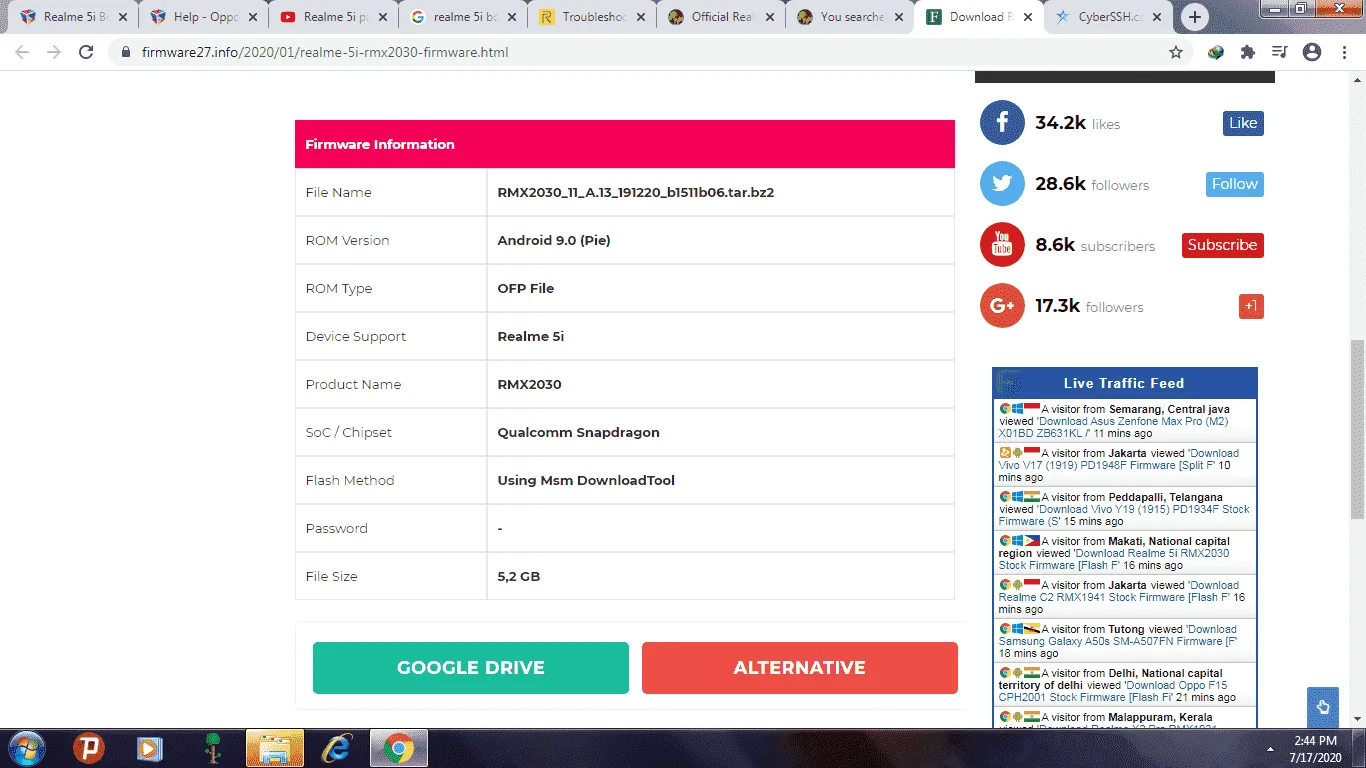Open the Vivo V17 PD1948F firmware link
Image resolution: width=1366 pixels, height=768 pixels.
tap(1119, 459)
